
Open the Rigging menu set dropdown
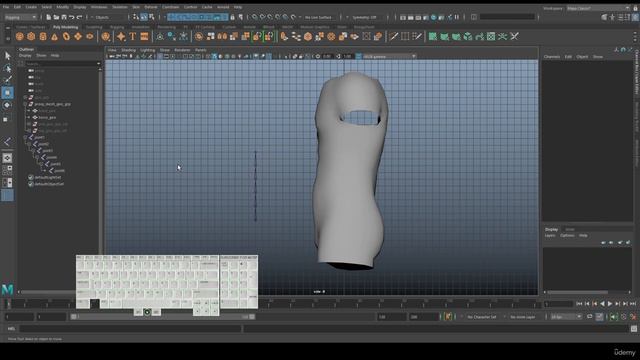(x=20, y=18)
